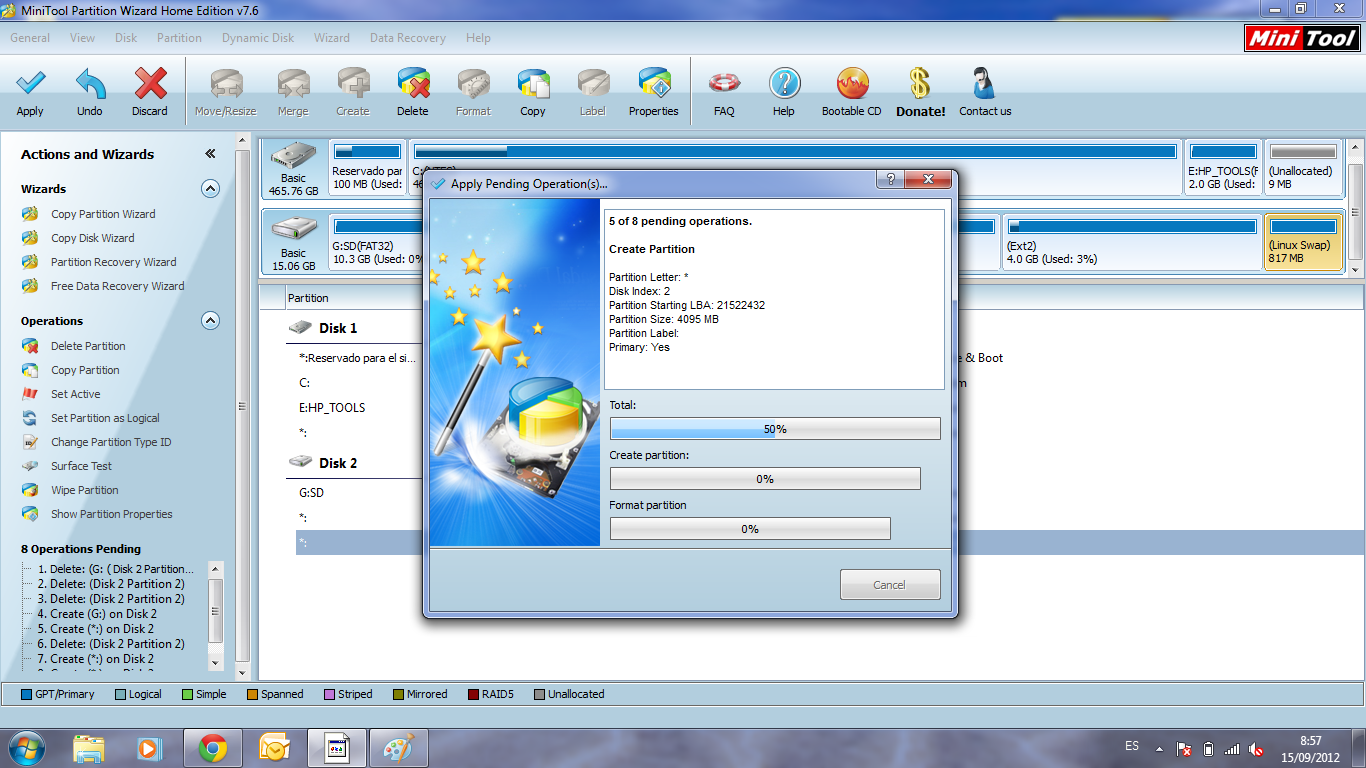The image size is (1366, 768).
Task: Choose Delete Partition operation in sidebar
Action: click(x=88, y=346)
